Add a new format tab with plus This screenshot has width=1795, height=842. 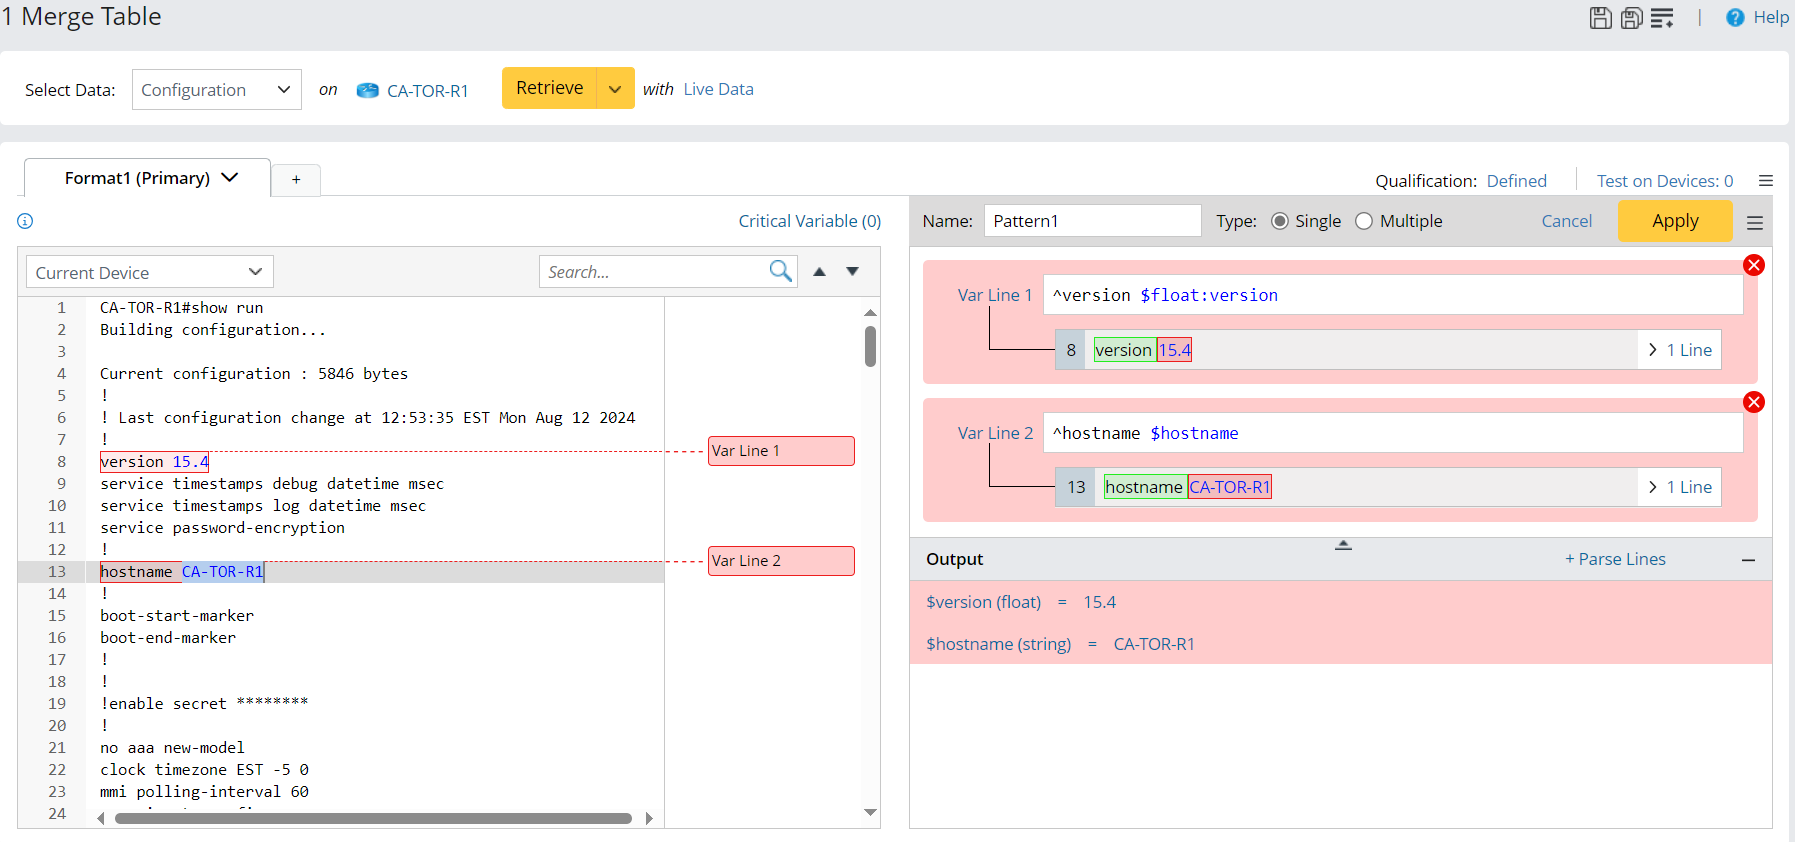click(296, 179)
